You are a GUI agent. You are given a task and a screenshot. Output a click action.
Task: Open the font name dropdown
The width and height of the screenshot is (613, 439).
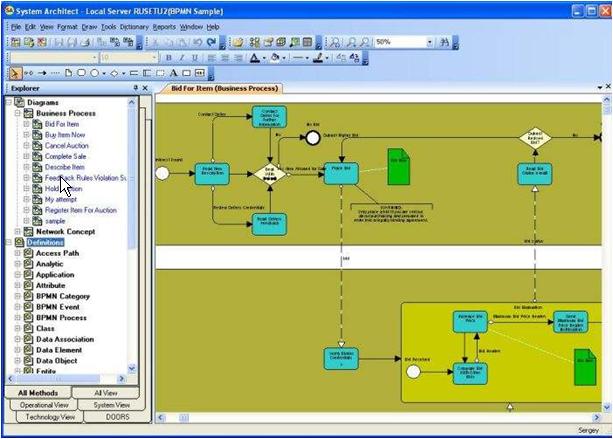94,58
